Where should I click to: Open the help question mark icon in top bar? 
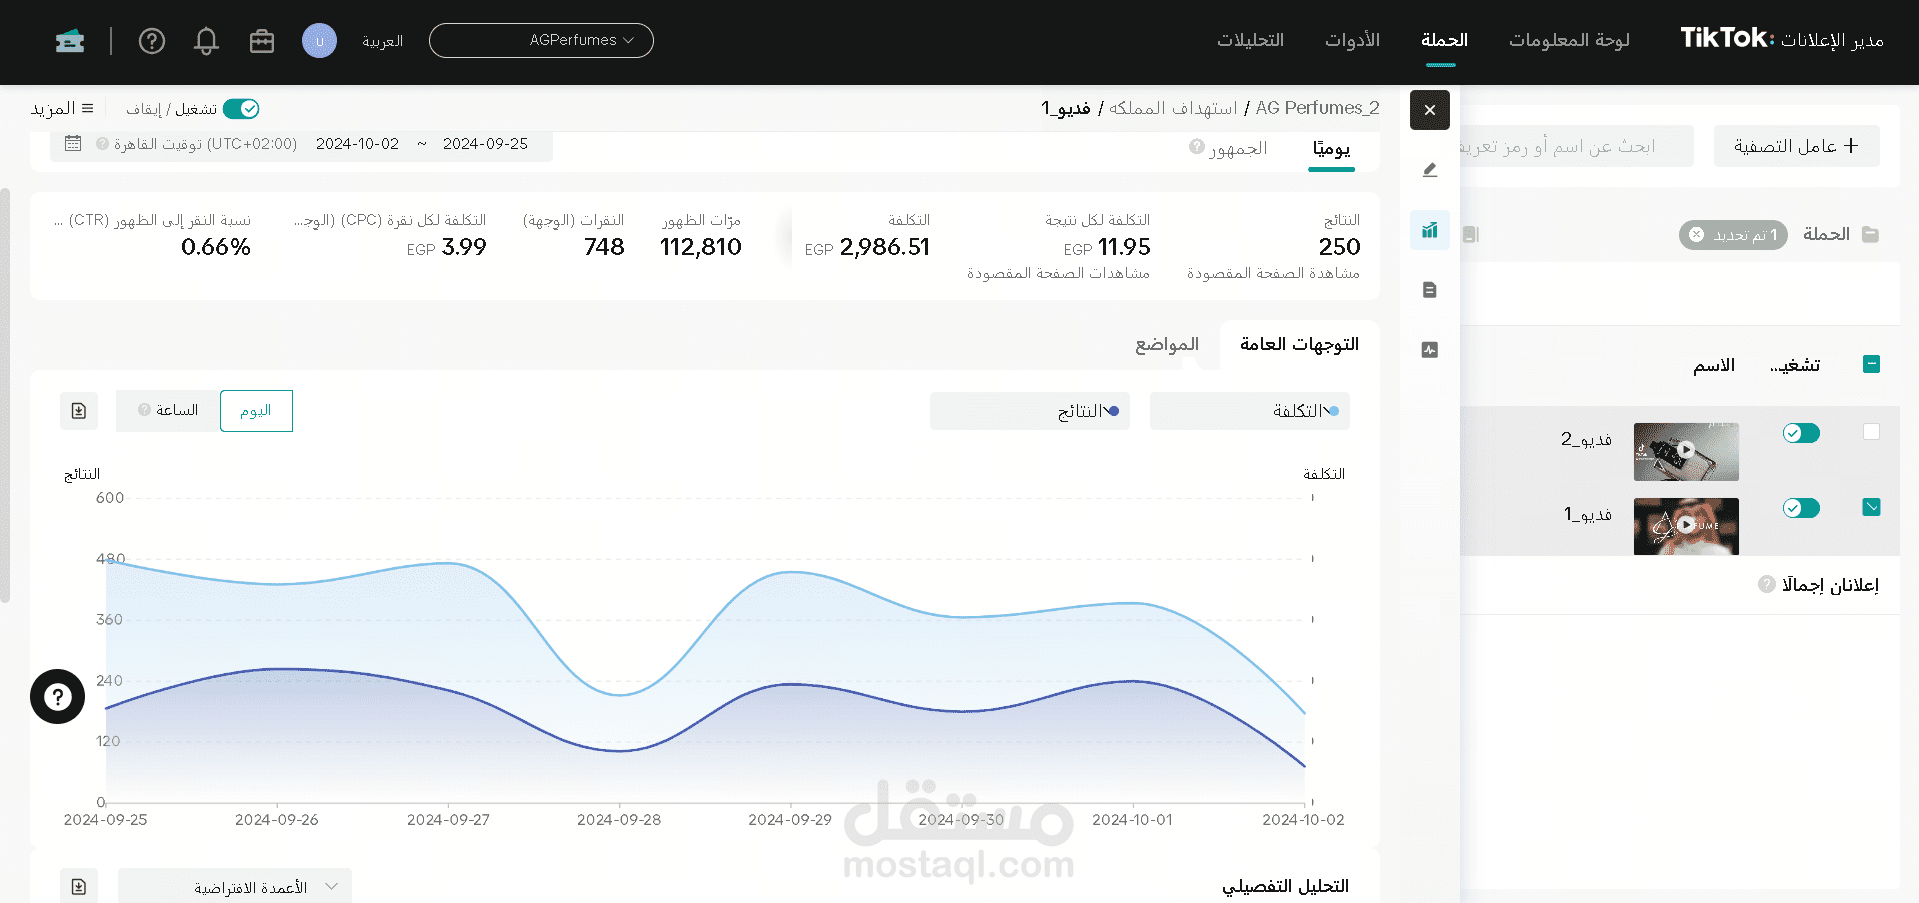[152, 41]
